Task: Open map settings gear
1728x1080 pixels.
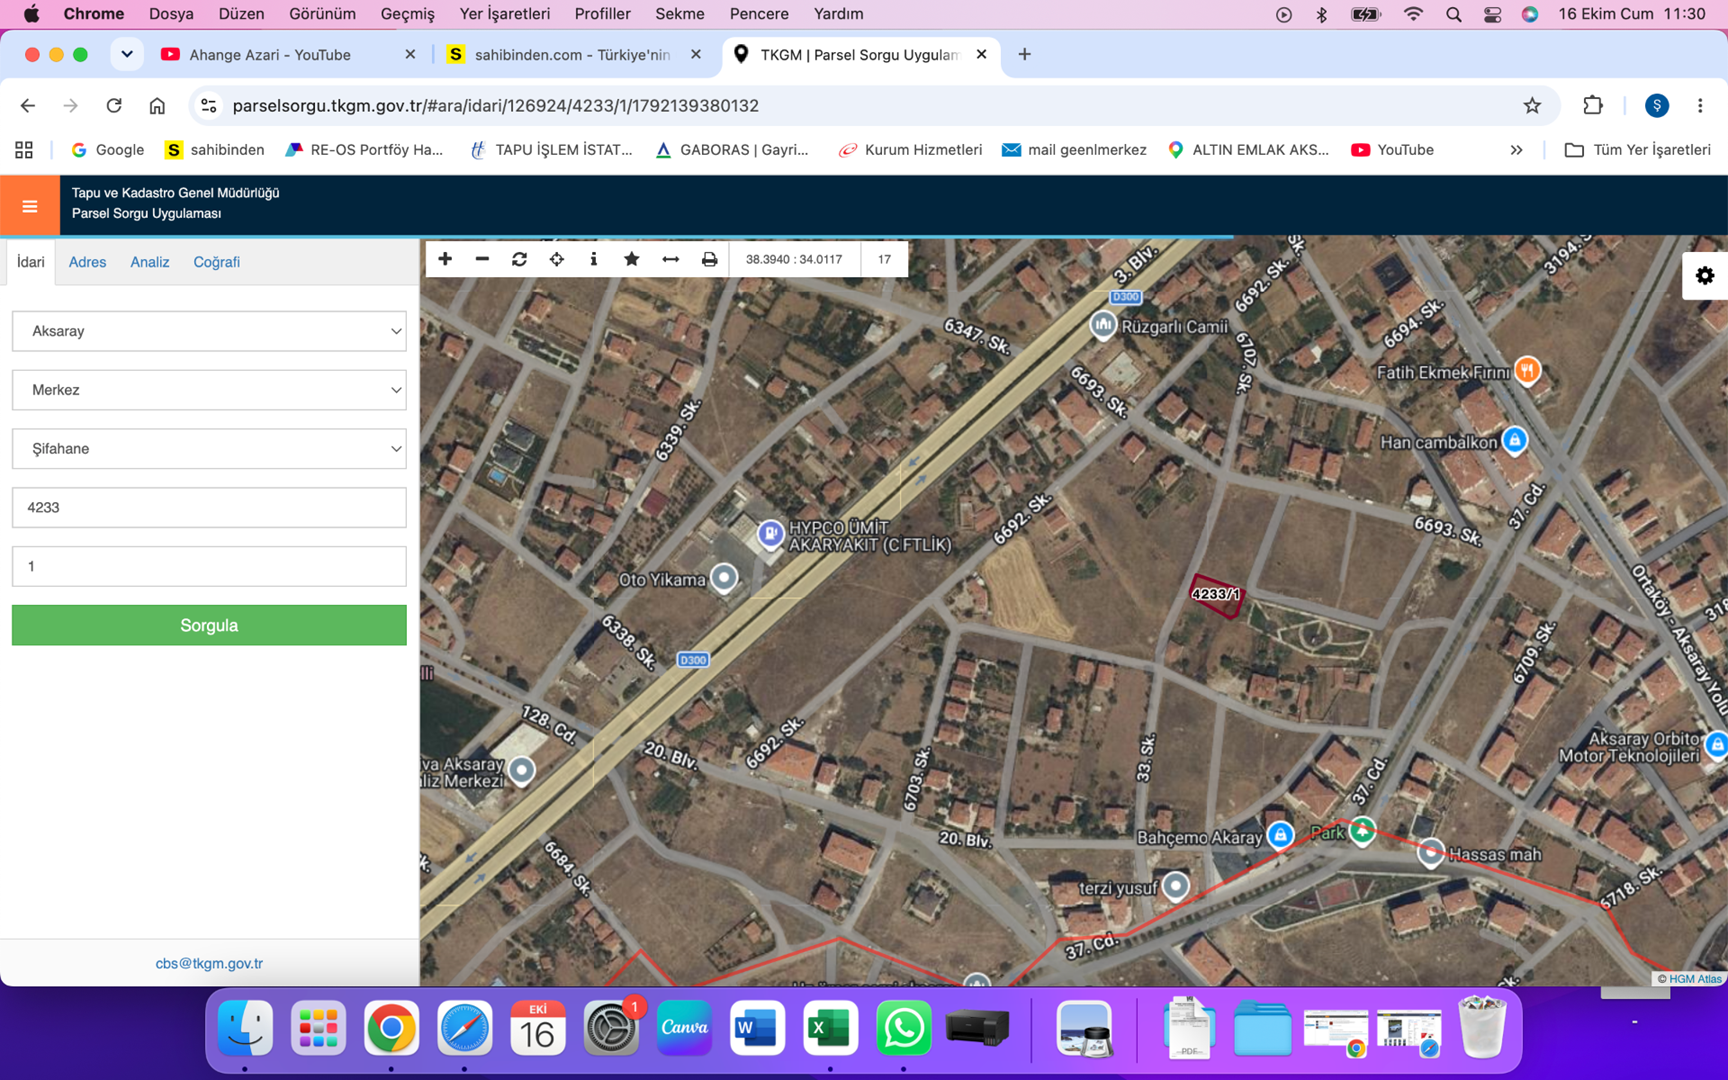Action: 1705,276
